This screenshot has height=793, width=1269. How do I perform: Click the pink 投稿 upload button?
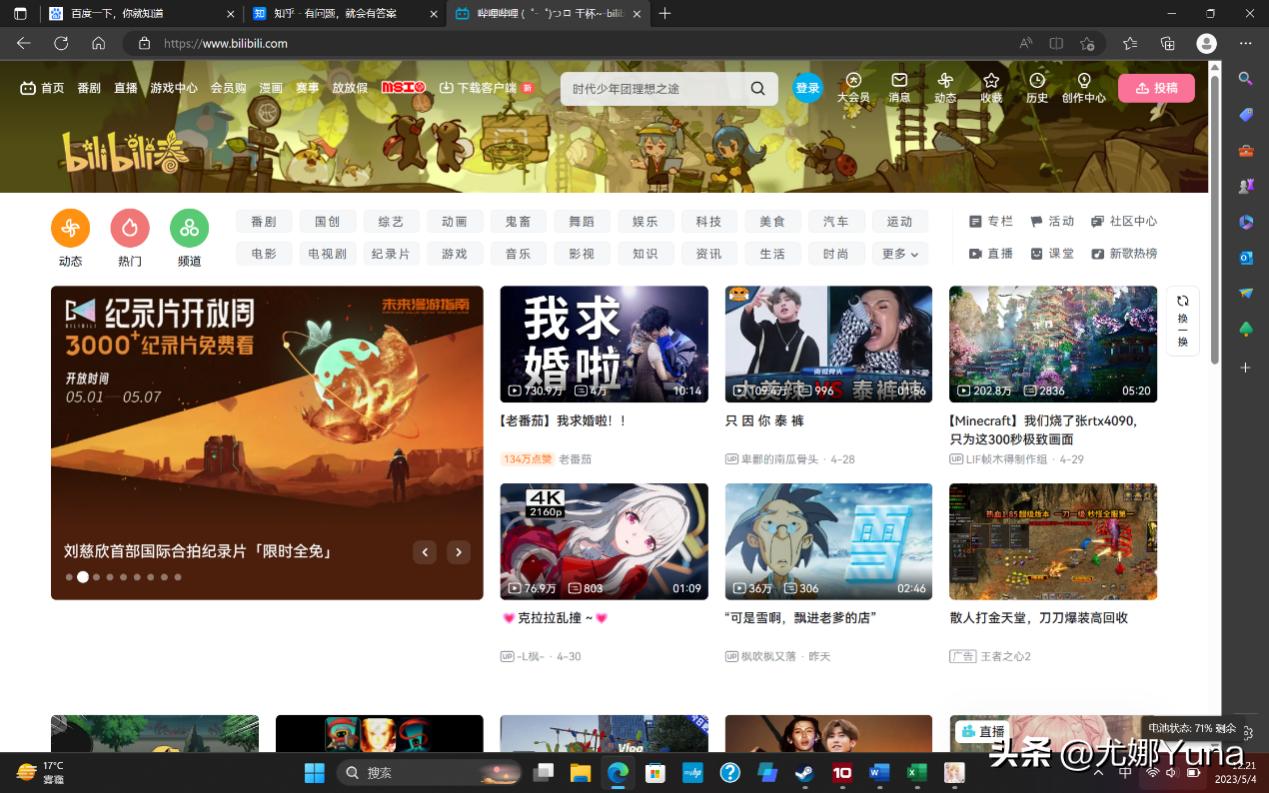(1156, 88)
